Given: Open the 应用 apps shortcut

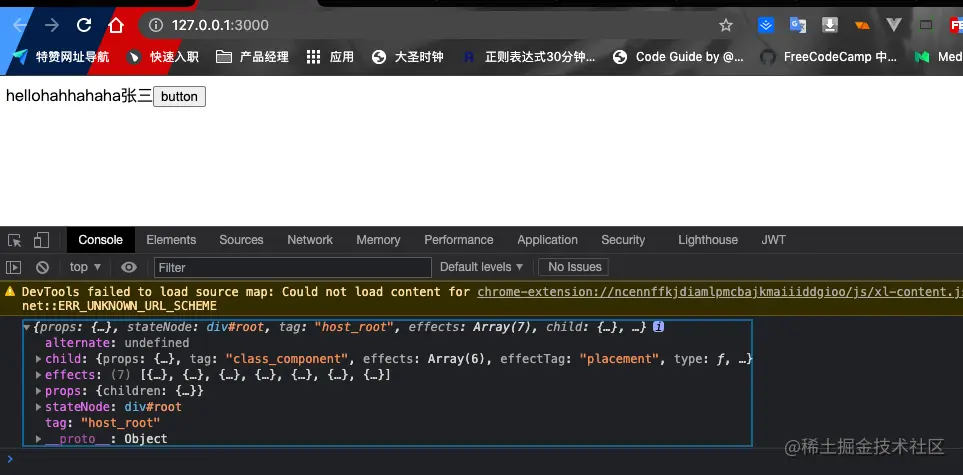Looking at the screenshot, I should tap(330, 57).
